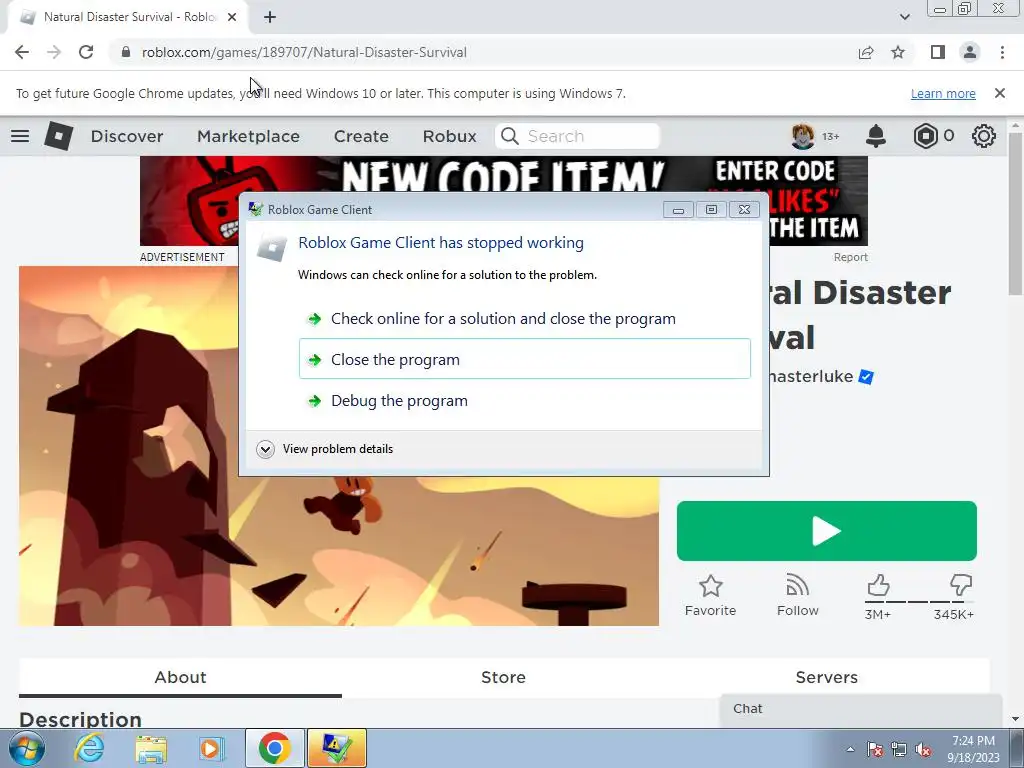Screen dimensions: 1024x768
Task: Reload the Roblox page
Action: click(86, 52)
